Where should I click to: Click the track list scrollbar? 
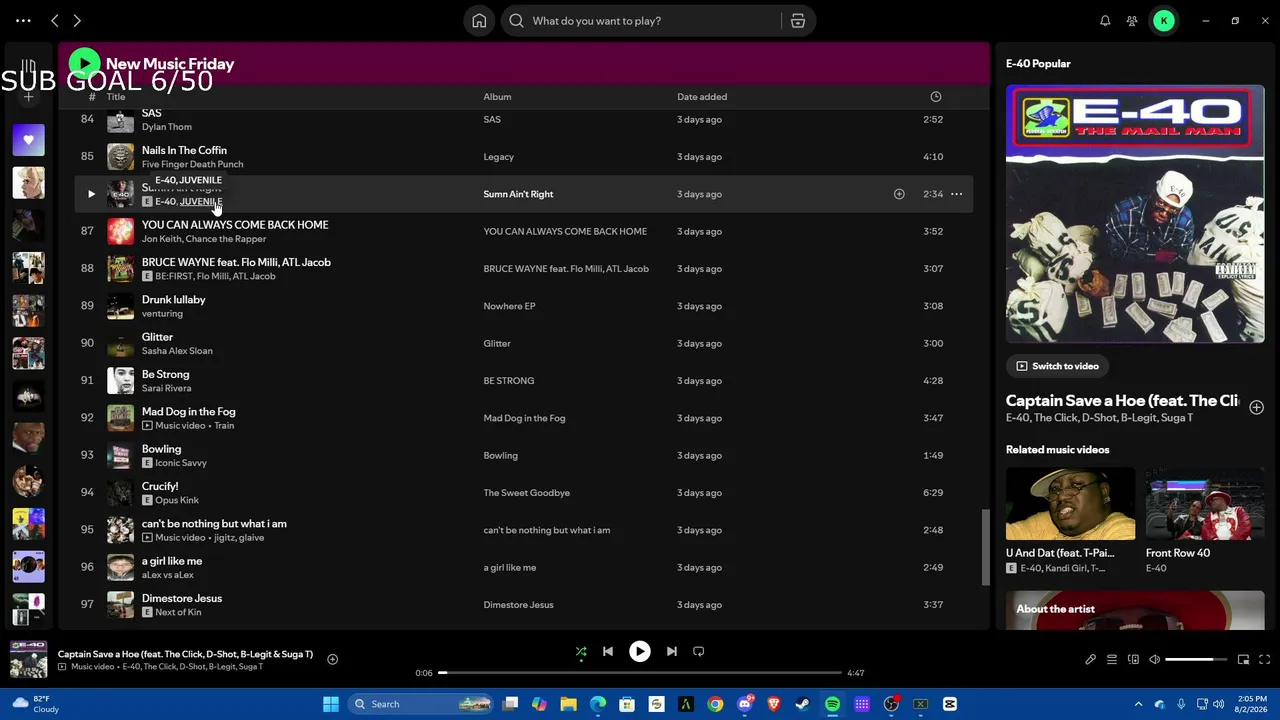[x=986, y=546]
